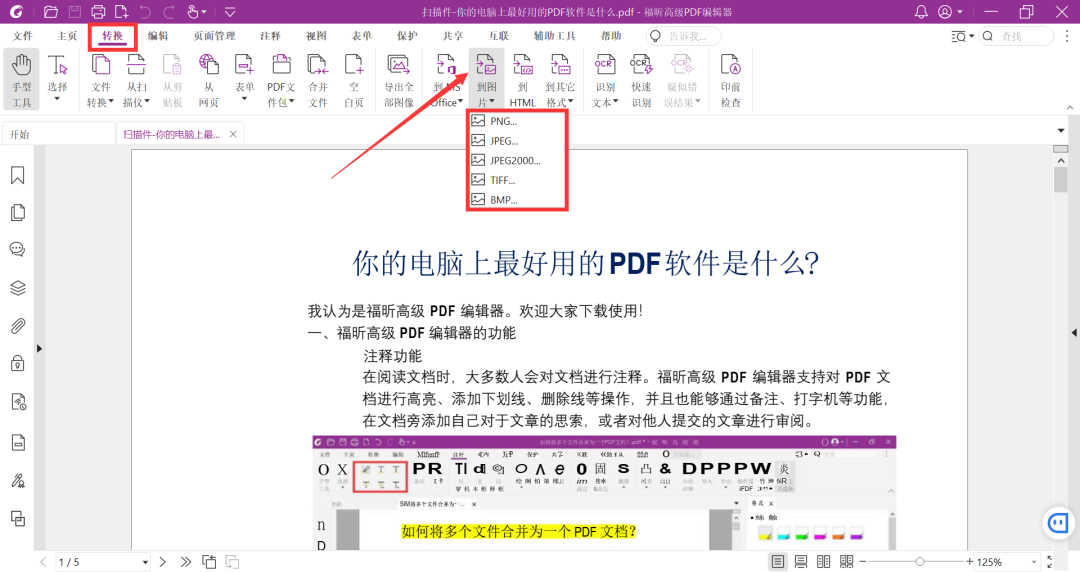Open the pages thumbnail panel in sidebar
Viewport: 1080px width, 572px height.
18,212
